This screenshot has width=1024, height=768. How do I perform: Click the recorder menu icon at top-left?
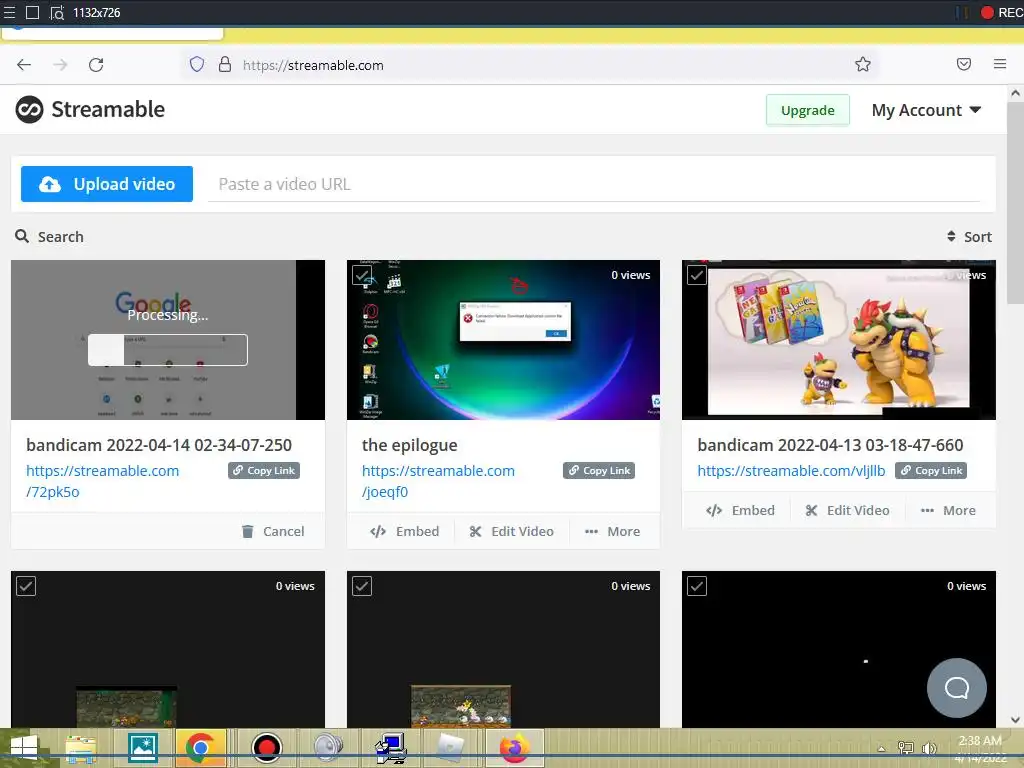click(9, 12)
